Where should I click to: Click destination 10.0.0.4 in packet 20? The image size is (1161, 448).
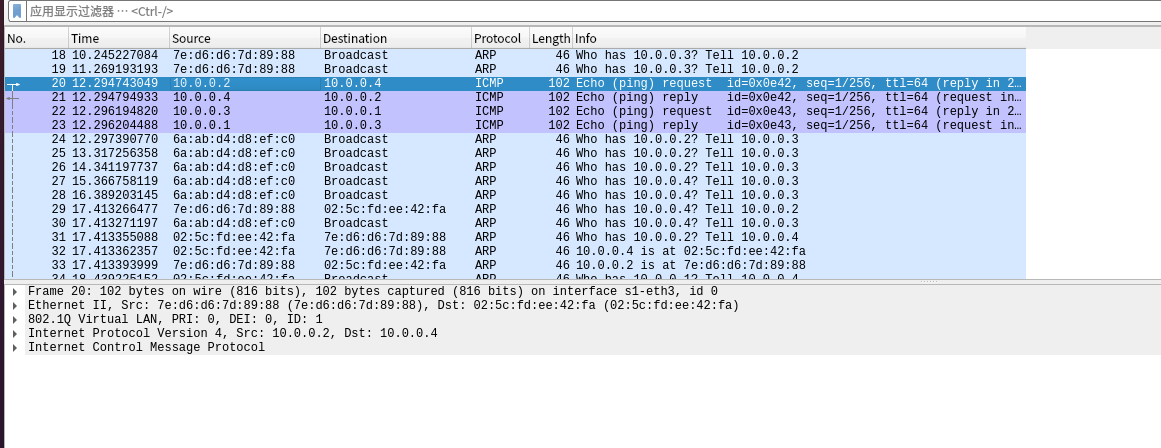pyautogui.click(x=352, y=84)
